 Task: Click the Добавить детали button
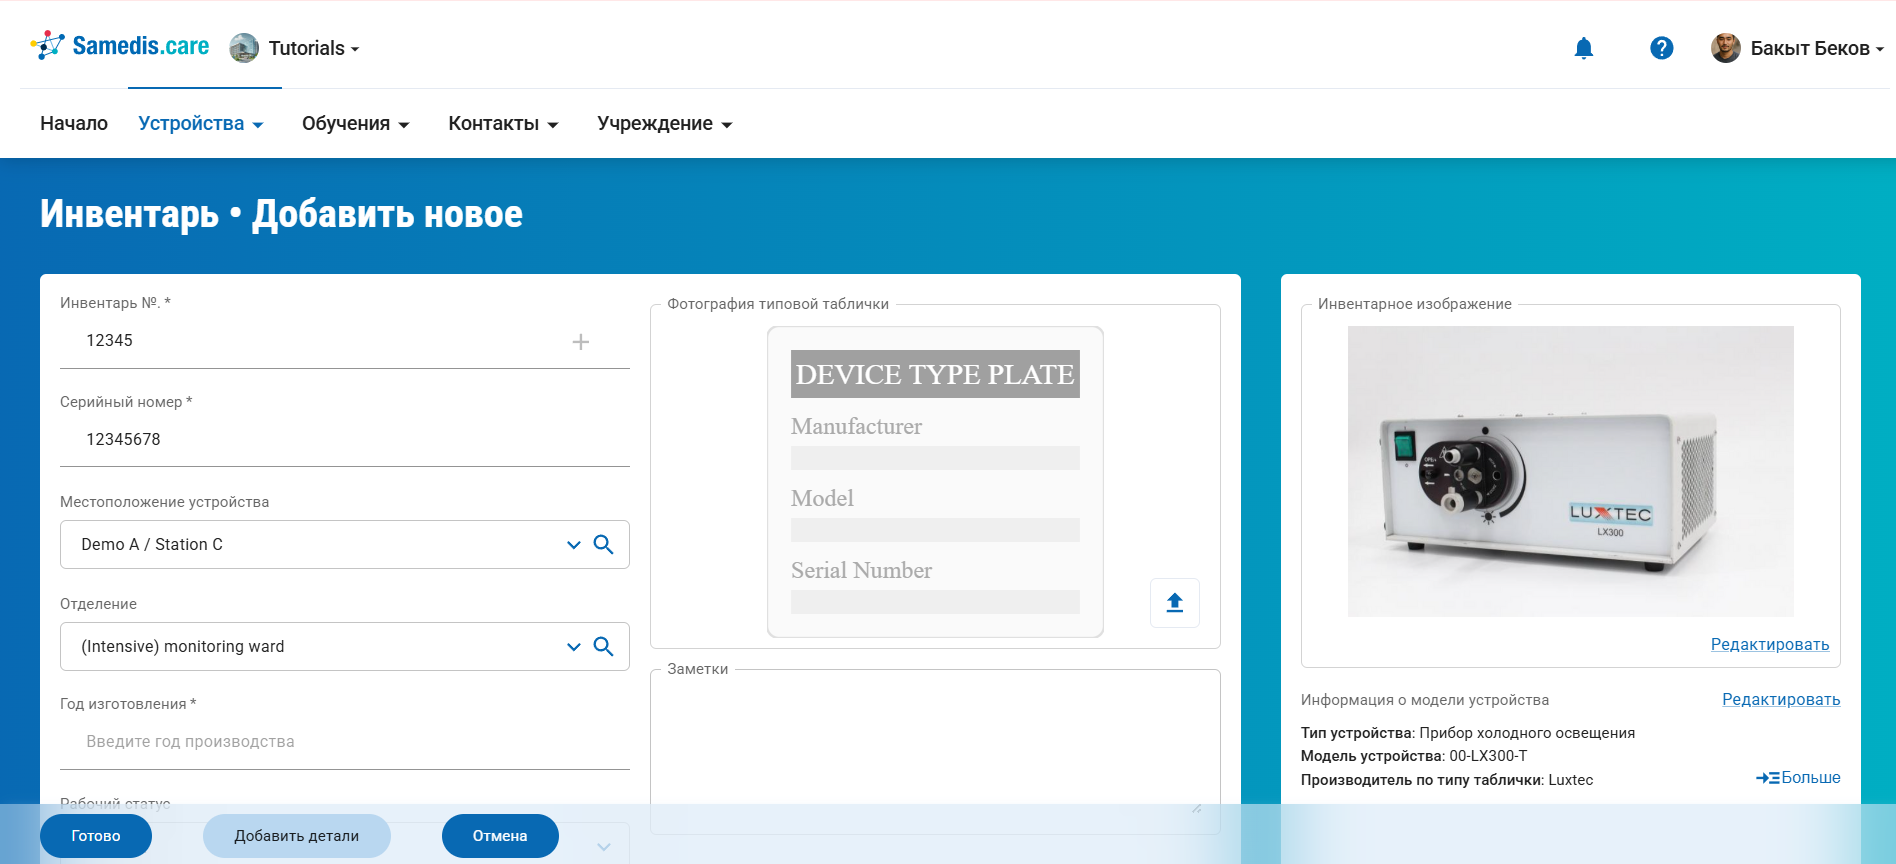click(296, 836)
